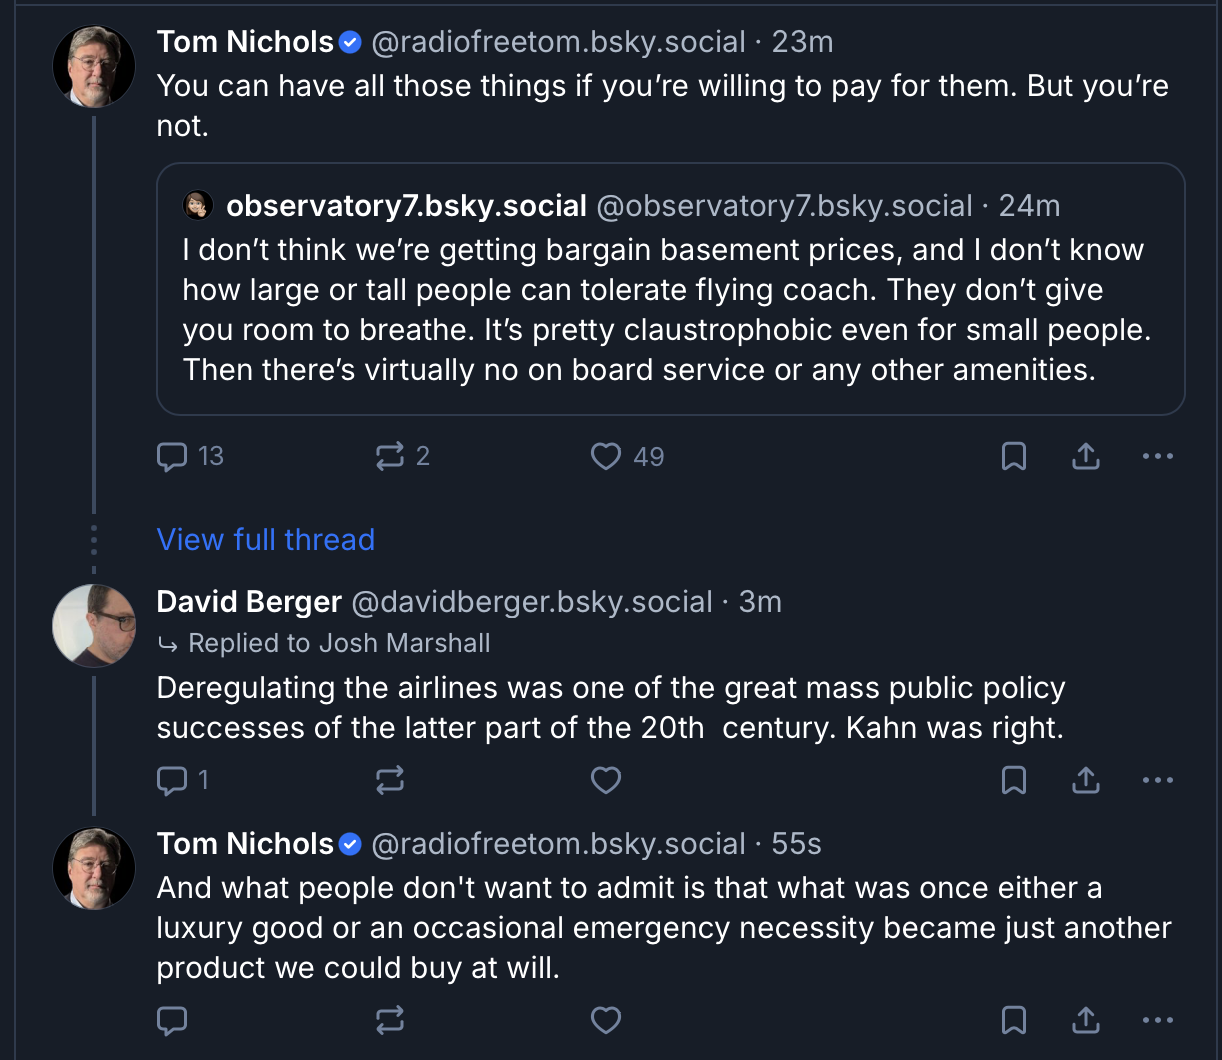1222x1060 pixels.
Task: Open more options on the 23m post
Action: (1157, 457)
